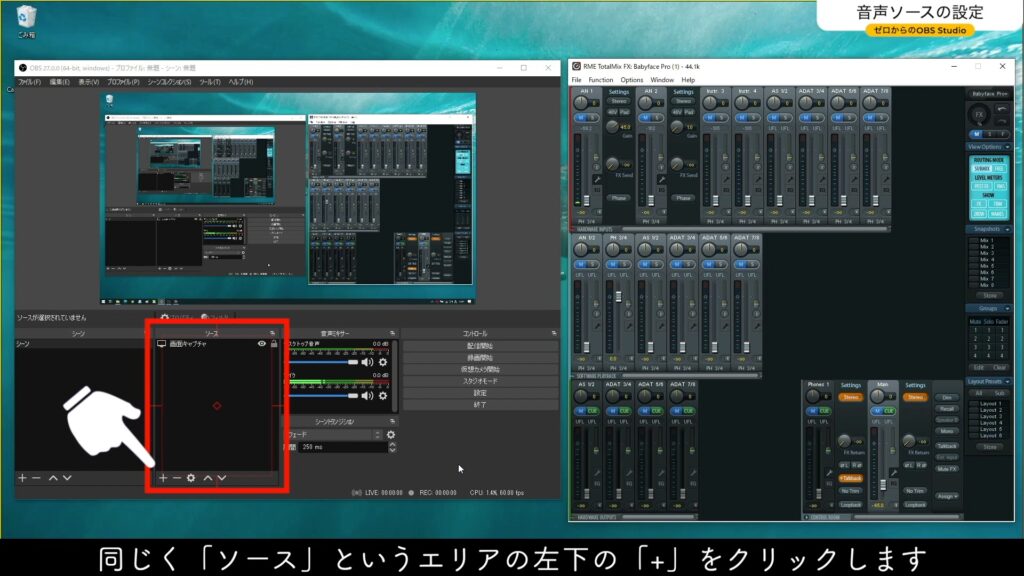Open scene transition gear settings in OBS
Image resolution: width=1024 pixels, height=576 pixels.
(x=391, y=434)
